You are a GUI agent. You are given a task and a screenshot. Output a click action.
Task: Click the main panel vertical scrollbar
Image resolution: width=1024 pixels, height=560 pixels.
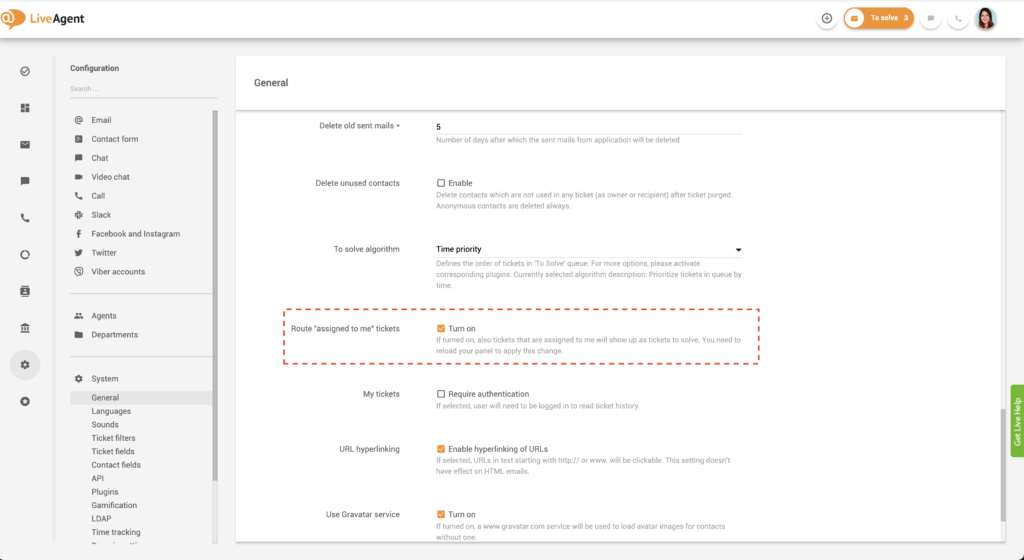(x=1003, y=464)
